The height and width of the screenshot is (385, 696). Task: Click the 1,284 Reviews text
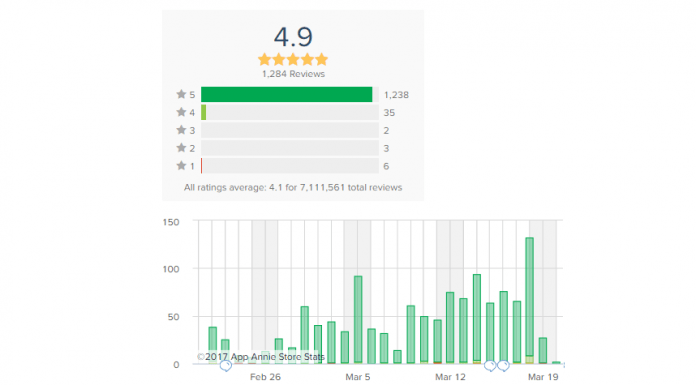(x=293, y=74)
